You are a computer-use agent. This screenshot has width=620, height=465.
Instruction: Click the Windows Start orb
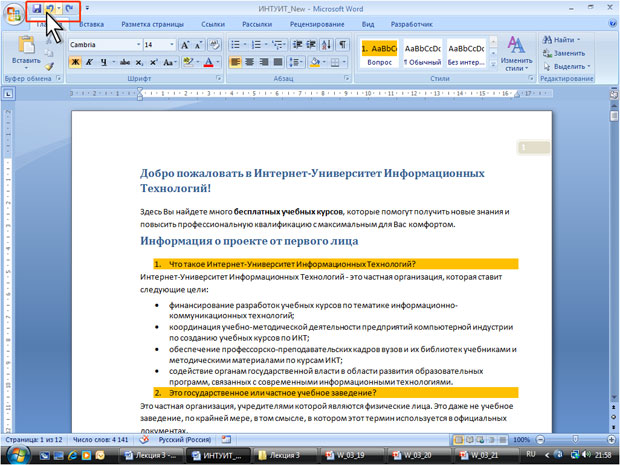coord(17,454)
